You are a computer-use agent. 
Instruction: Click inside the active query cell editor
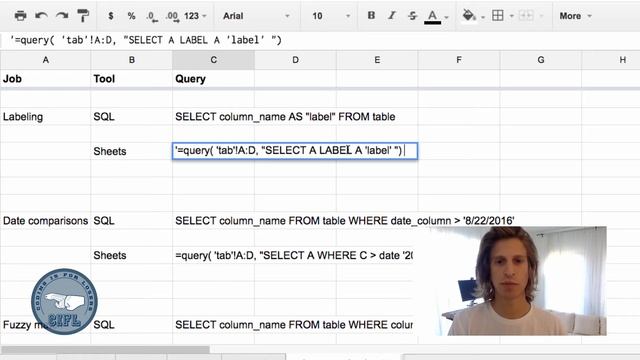tap(295, 151)
